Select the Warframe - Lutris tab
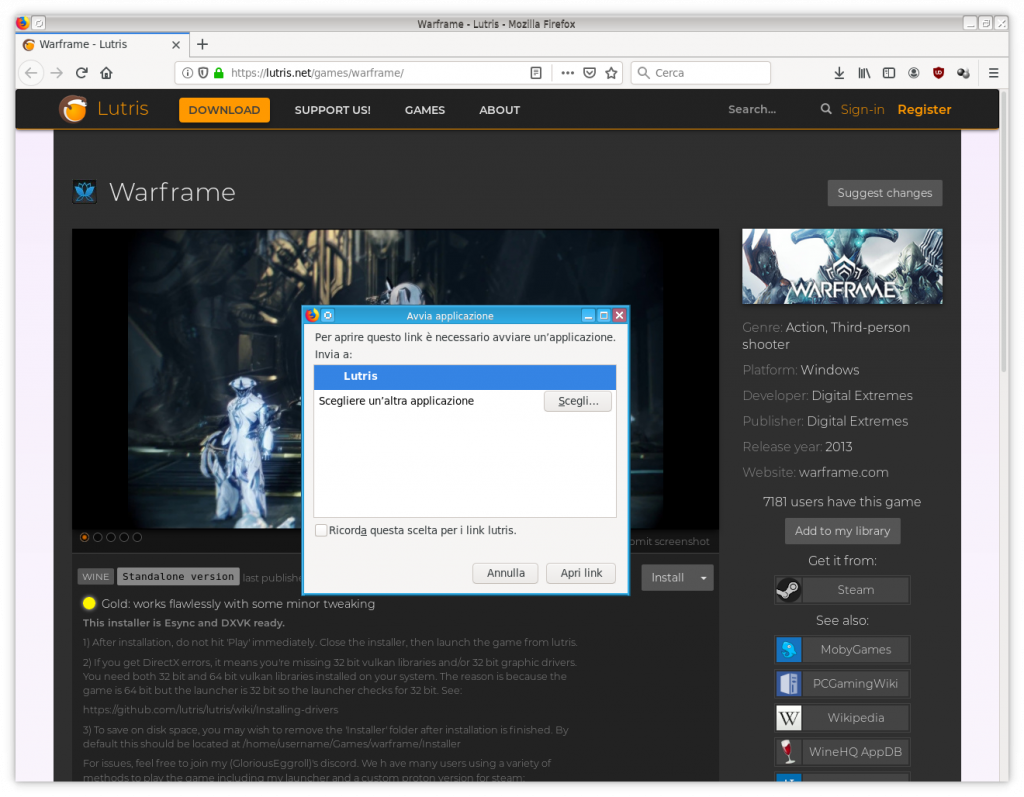The height and width of the screenshot is (797, 1024). pyautogui.click(x=100, y=44)
